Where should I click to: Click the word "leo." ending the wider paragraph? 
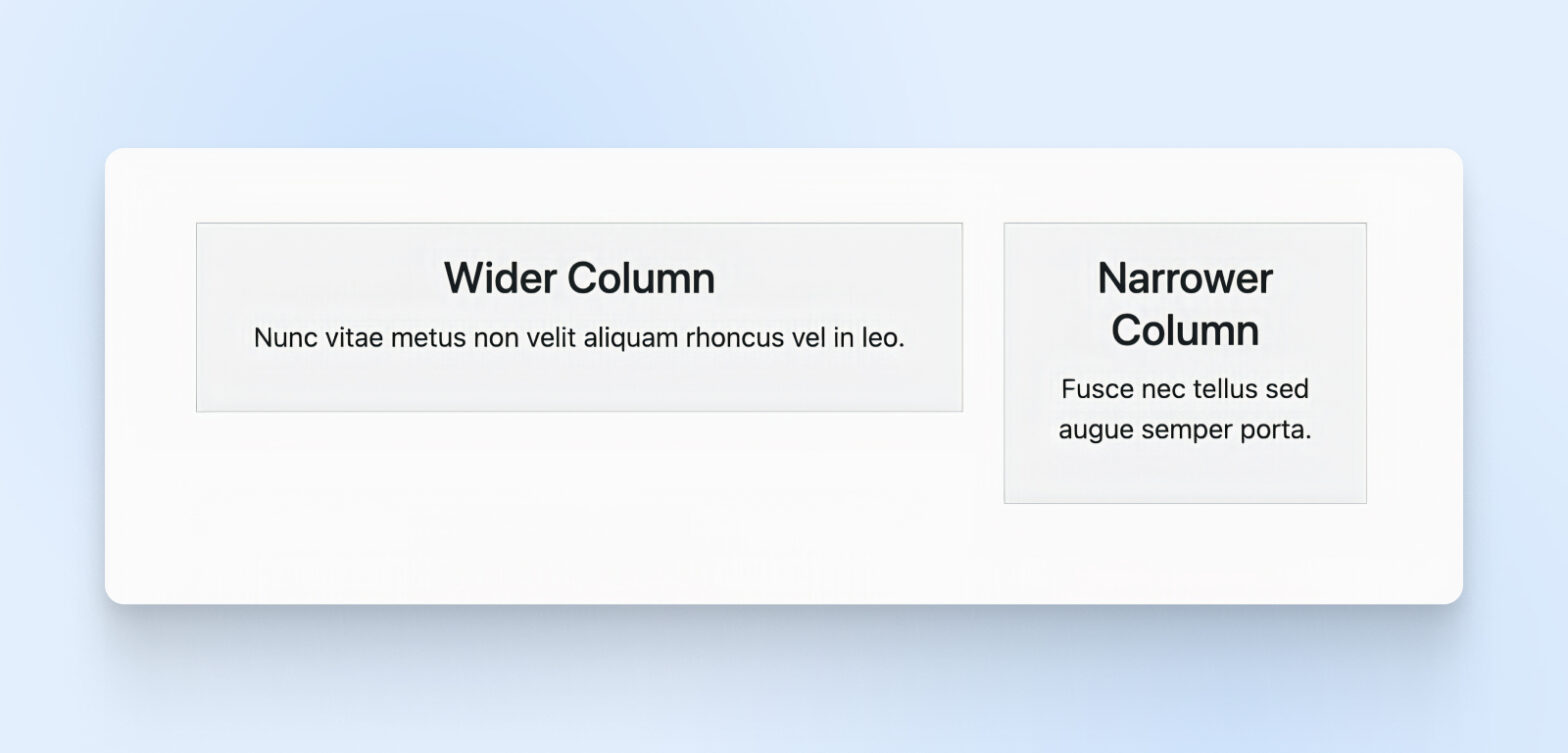(883, 338)
